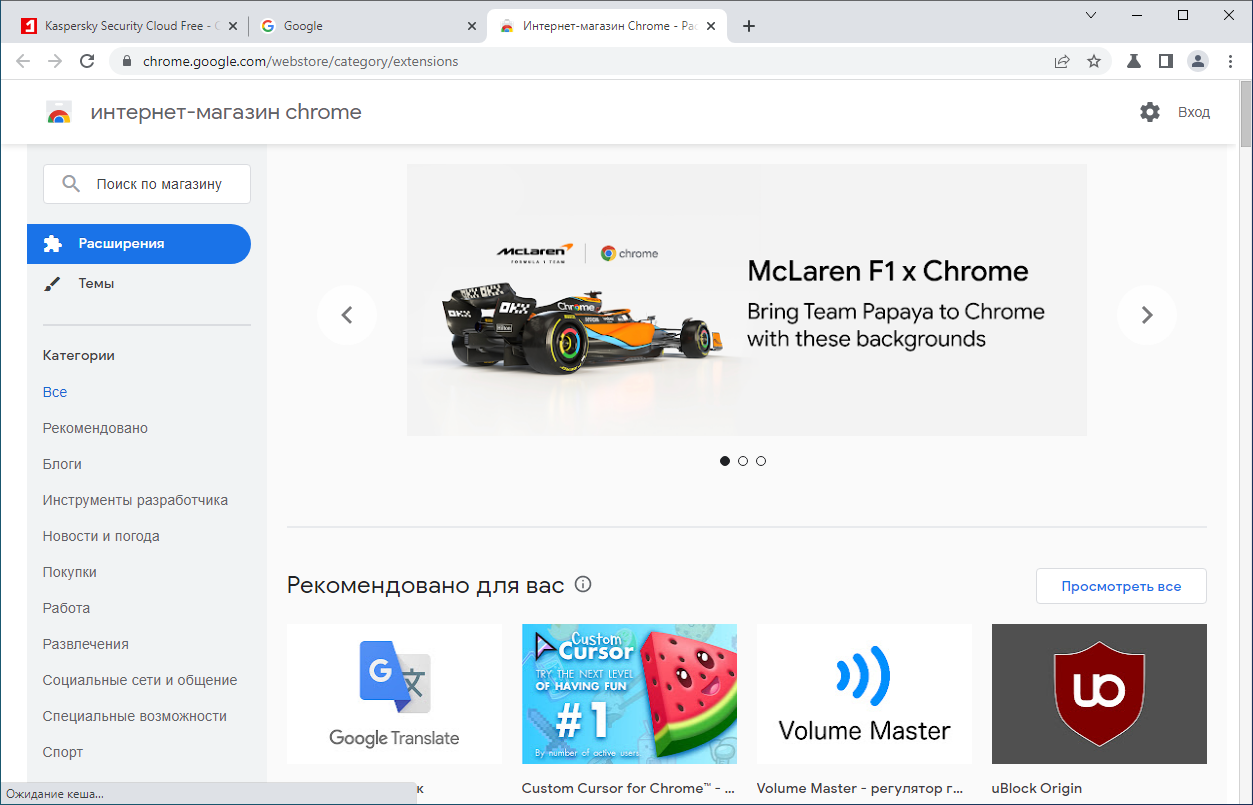Screen dimensions: 1253x805
Task: Open Социальные сети и общение category
Action: (140, 680)
